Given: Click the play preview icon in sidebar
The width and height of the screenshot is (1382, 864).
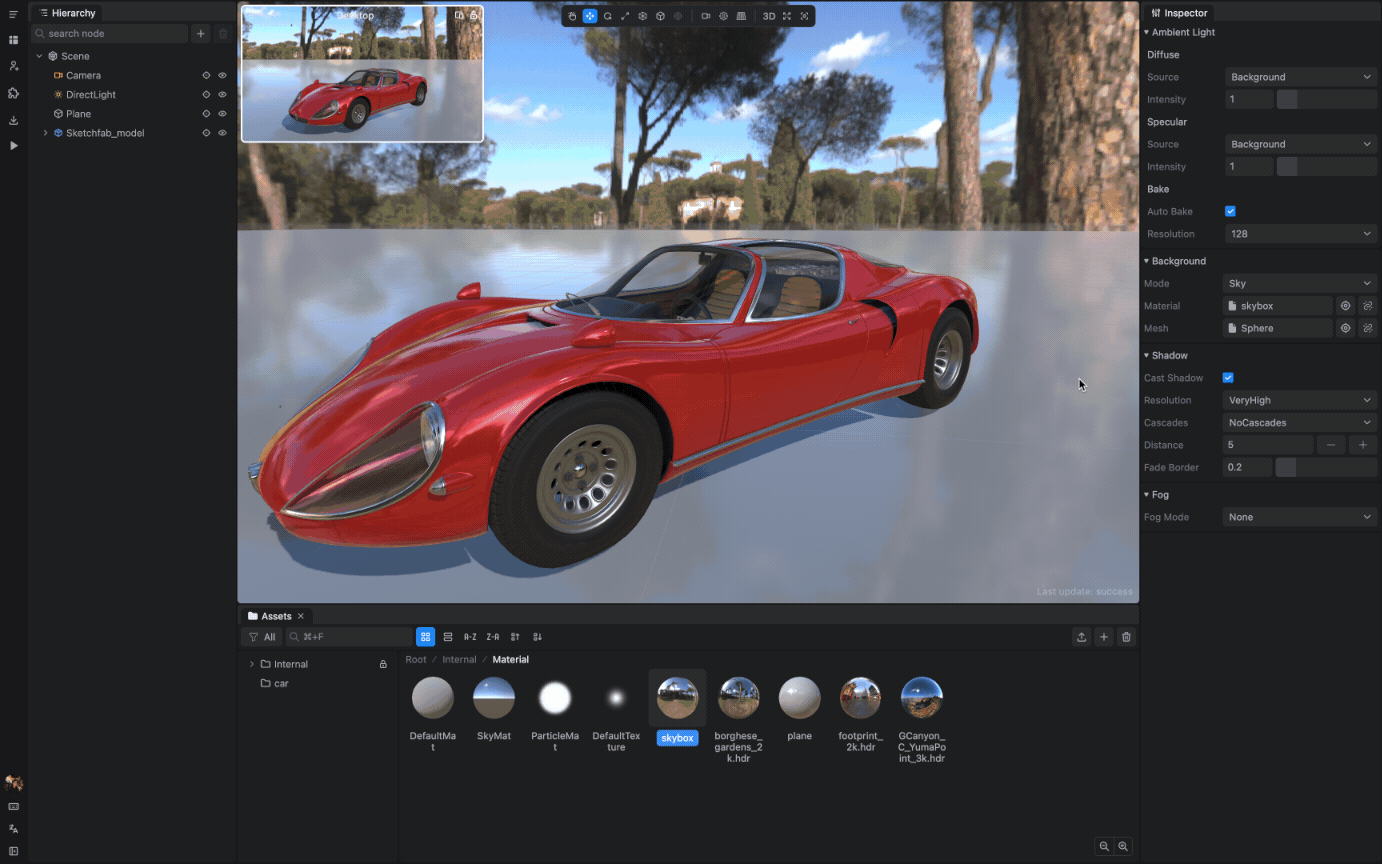Looking at the screenshot, I should (13, 146).
